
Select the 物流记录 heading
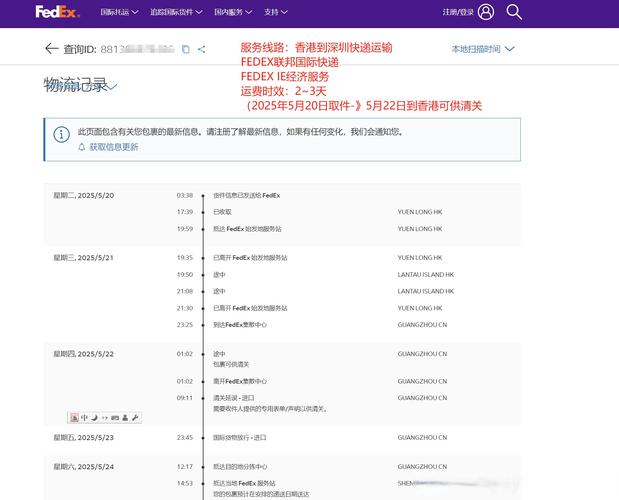click(x=75, y=84)
